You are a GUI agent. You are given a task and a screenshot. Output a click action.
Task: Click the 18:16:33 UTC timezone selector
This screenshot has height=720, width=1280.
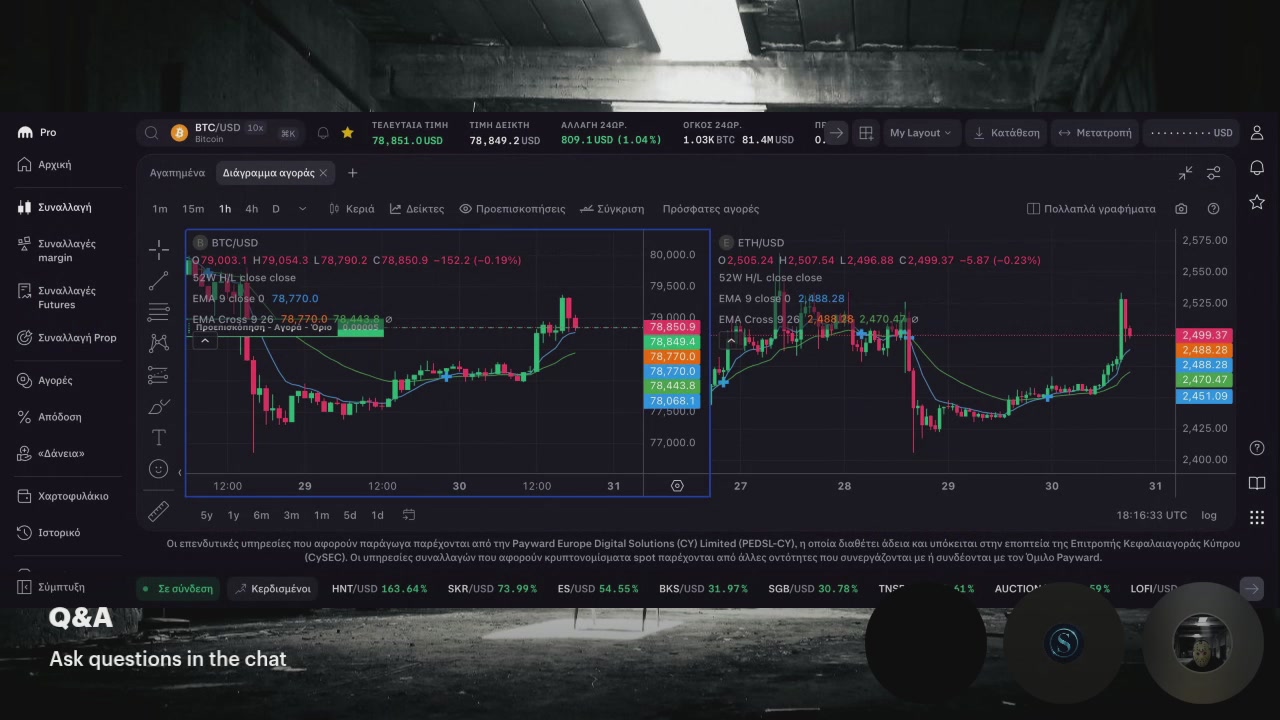[1151, 515]
